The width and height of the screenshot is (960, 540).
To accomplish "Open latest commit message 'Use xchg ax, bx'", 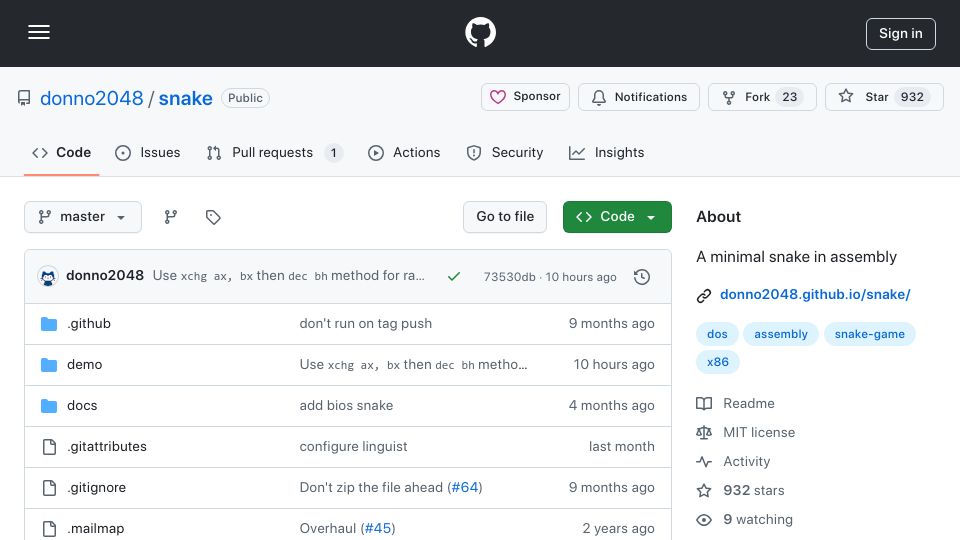I will coord(288,276).
